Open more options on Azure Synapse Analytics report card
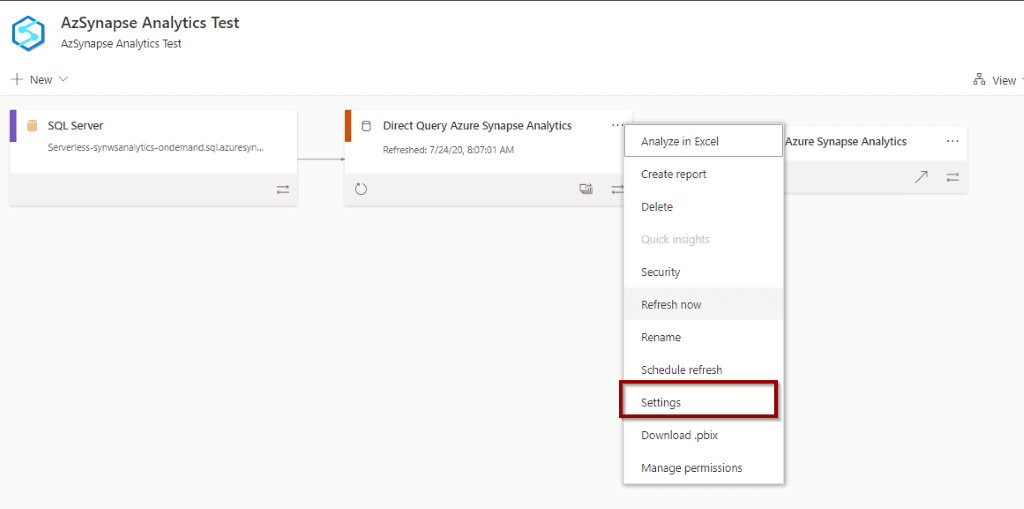Viewport: 1024px width, 509px height. [x=953, y=141]
